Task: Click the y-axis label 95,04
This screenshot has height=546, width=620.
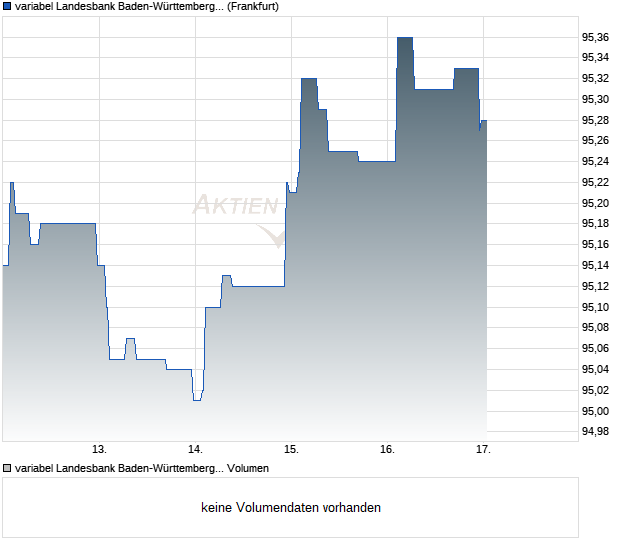Action: click(x=595, y=369)
